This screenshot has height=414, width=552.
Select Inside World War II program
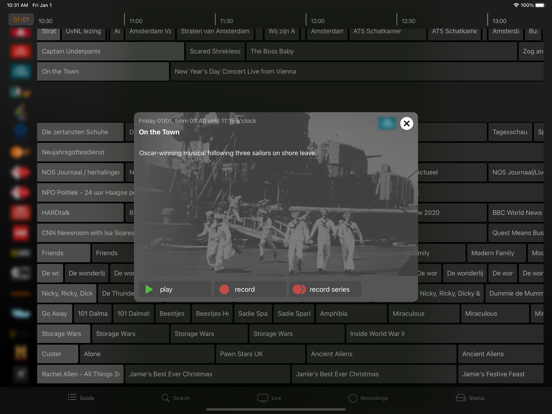click(x=445, y=334)
